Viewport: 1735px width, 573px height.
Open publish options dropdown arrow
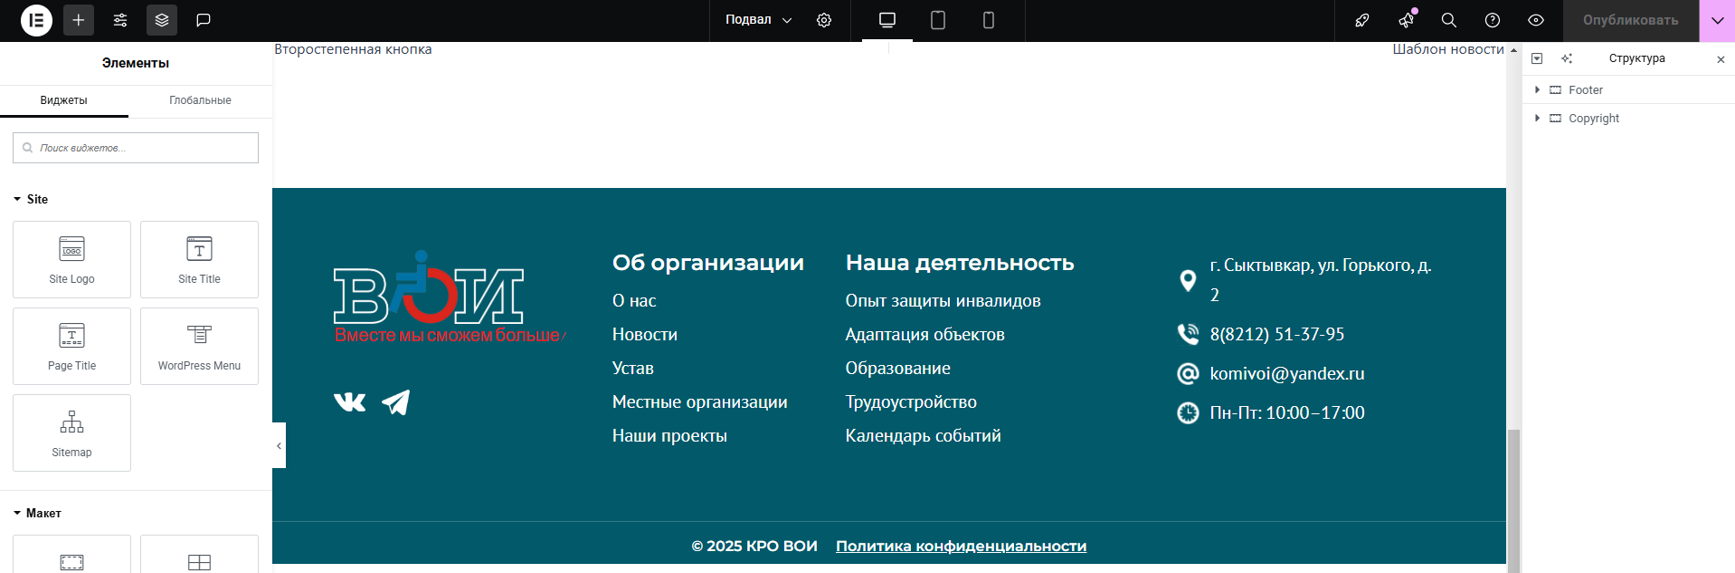1717,20
